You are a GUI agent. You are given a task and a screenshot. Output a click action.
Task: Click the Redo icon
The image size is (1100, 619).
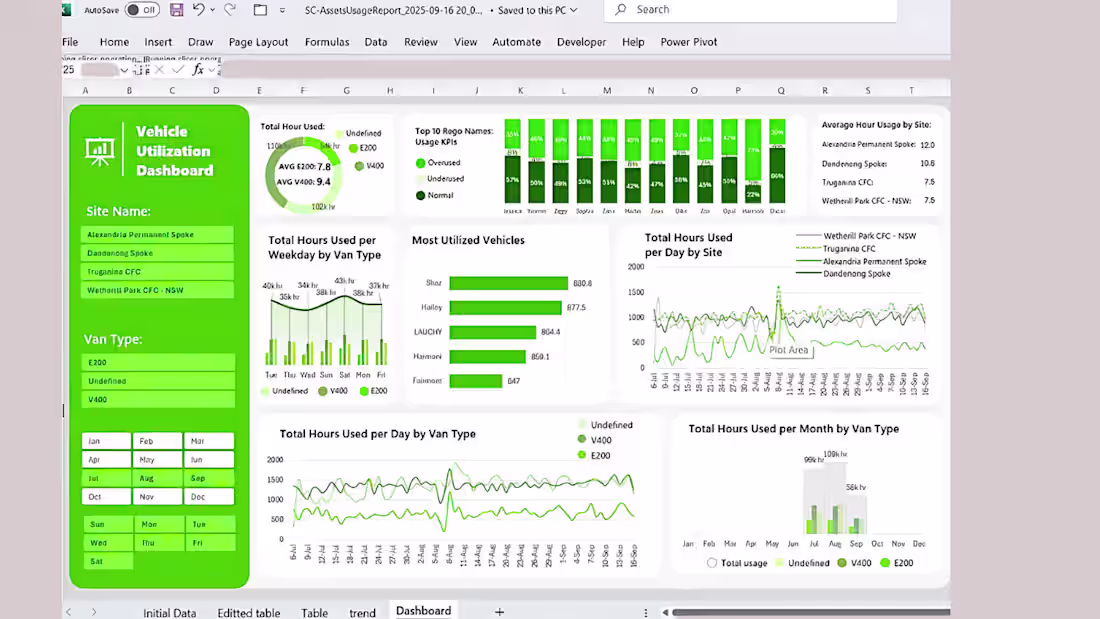point(228,10)
